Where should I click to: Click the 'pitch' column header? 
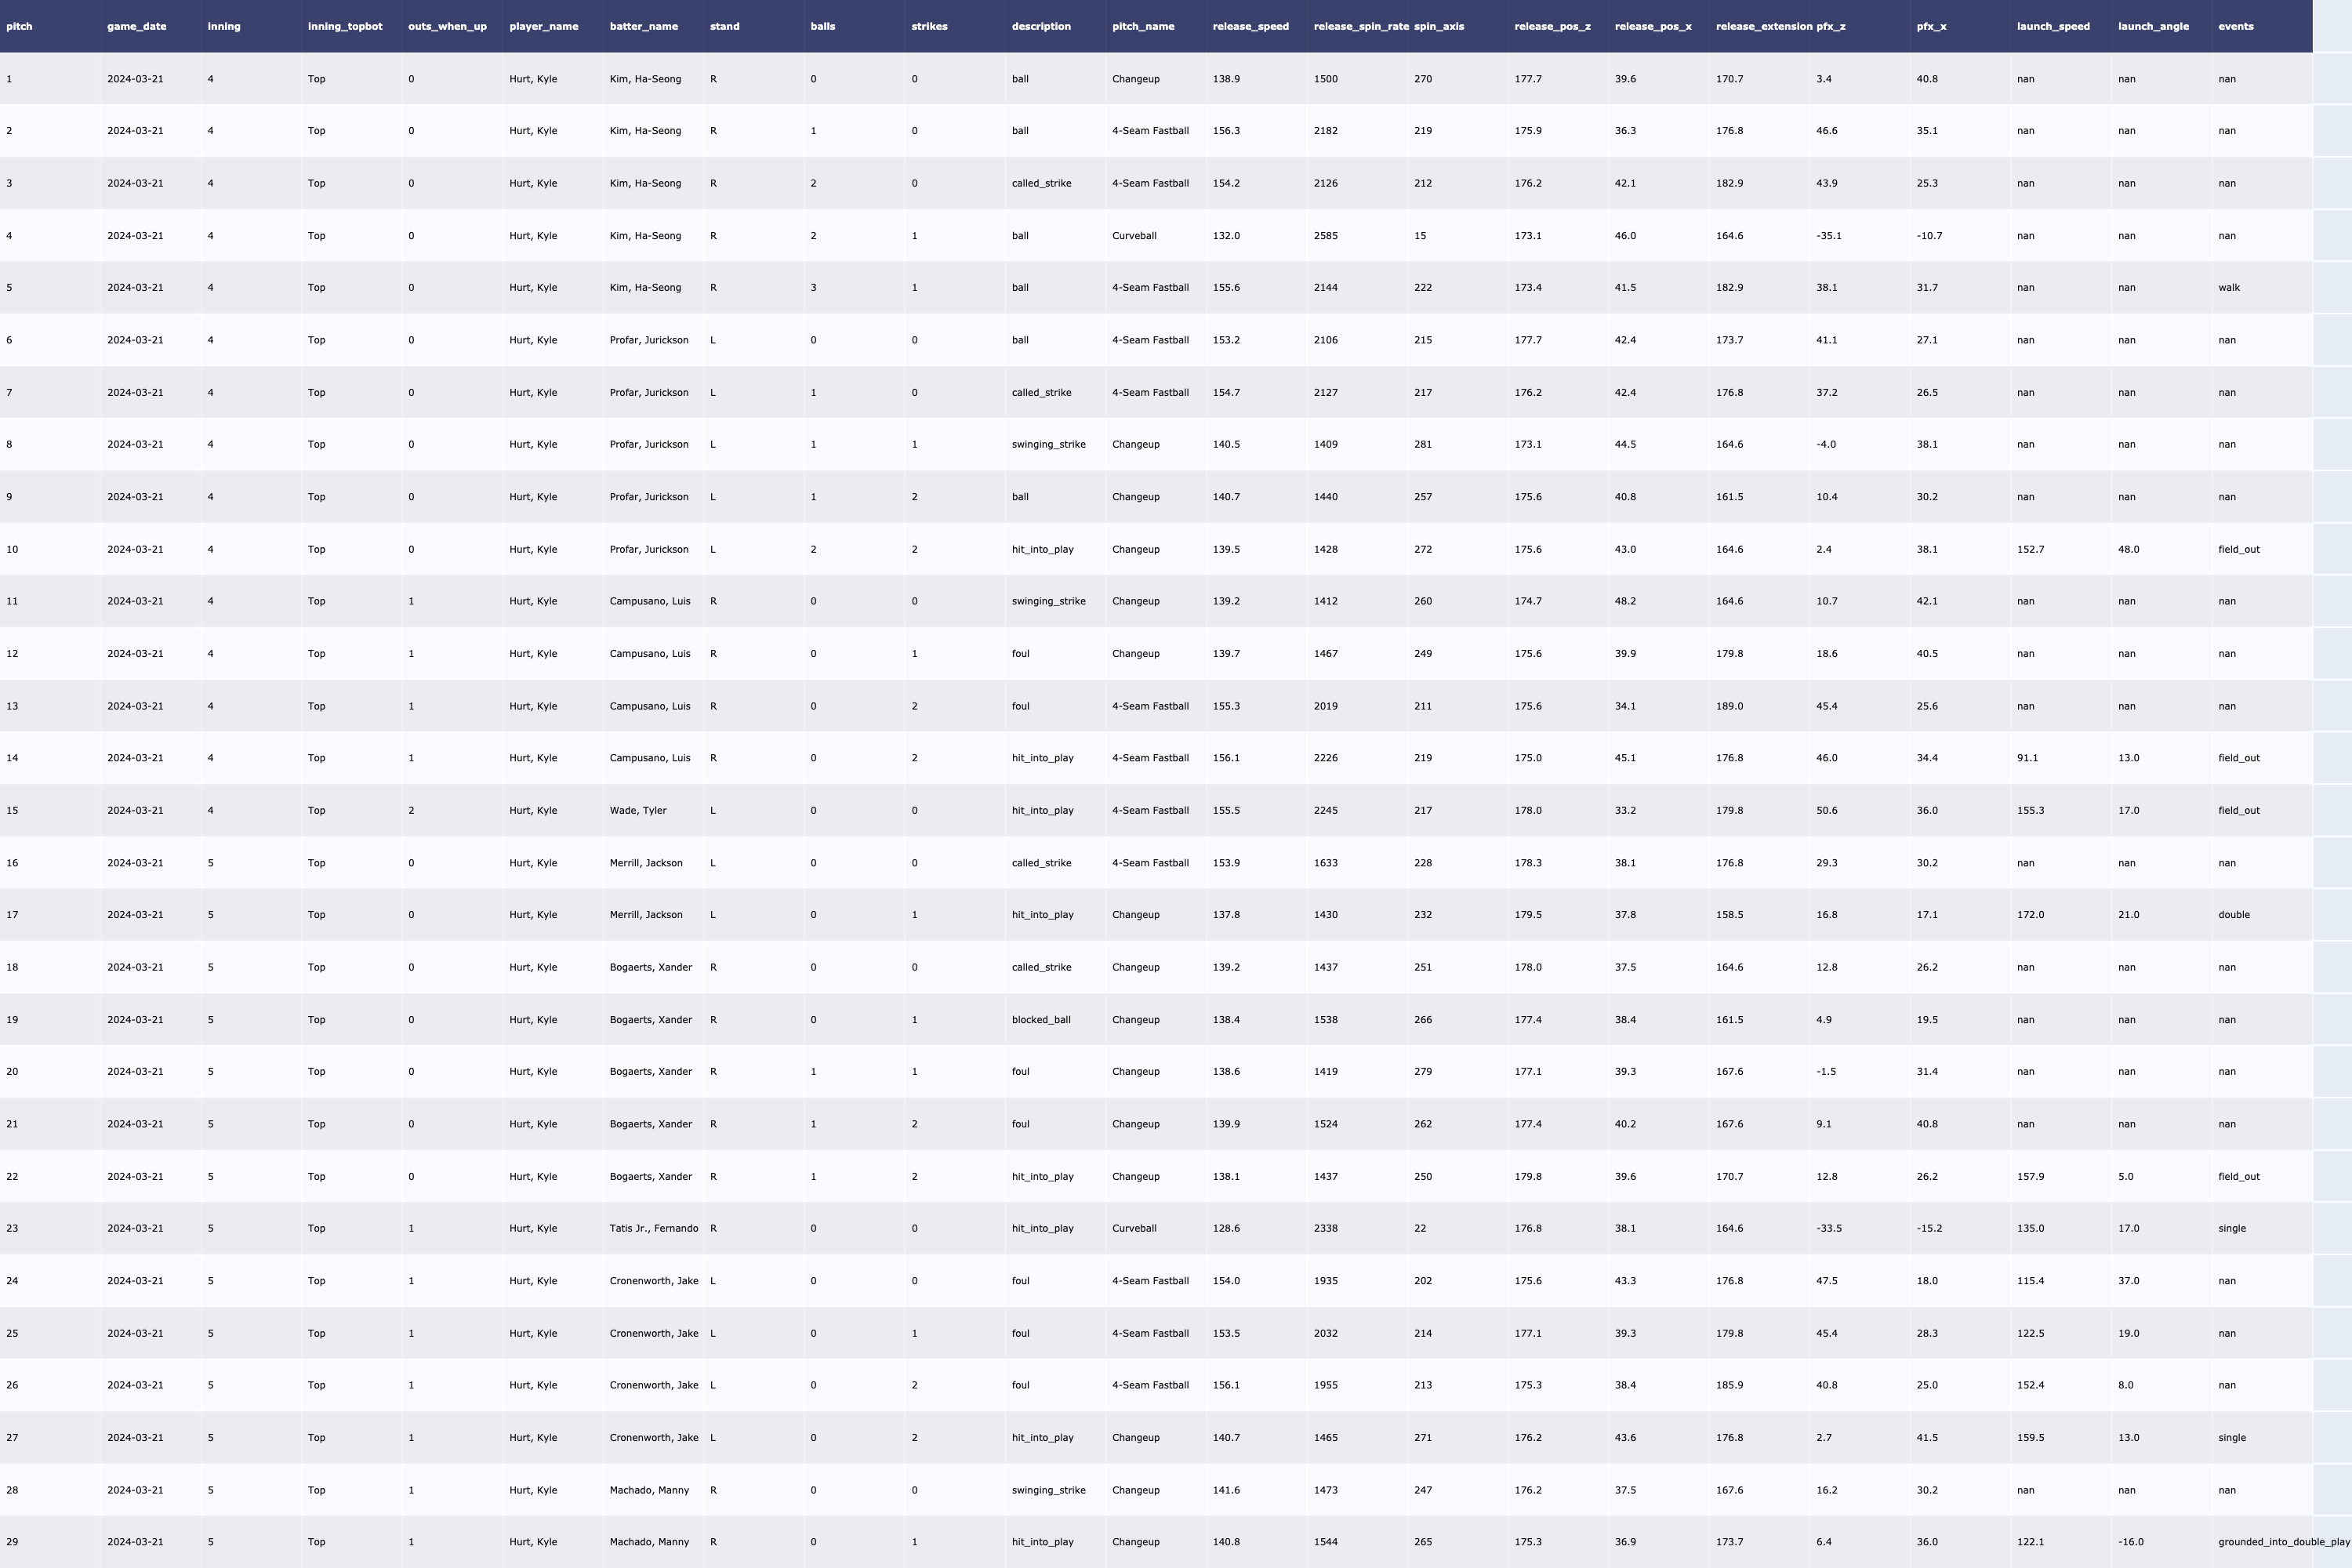20,26
